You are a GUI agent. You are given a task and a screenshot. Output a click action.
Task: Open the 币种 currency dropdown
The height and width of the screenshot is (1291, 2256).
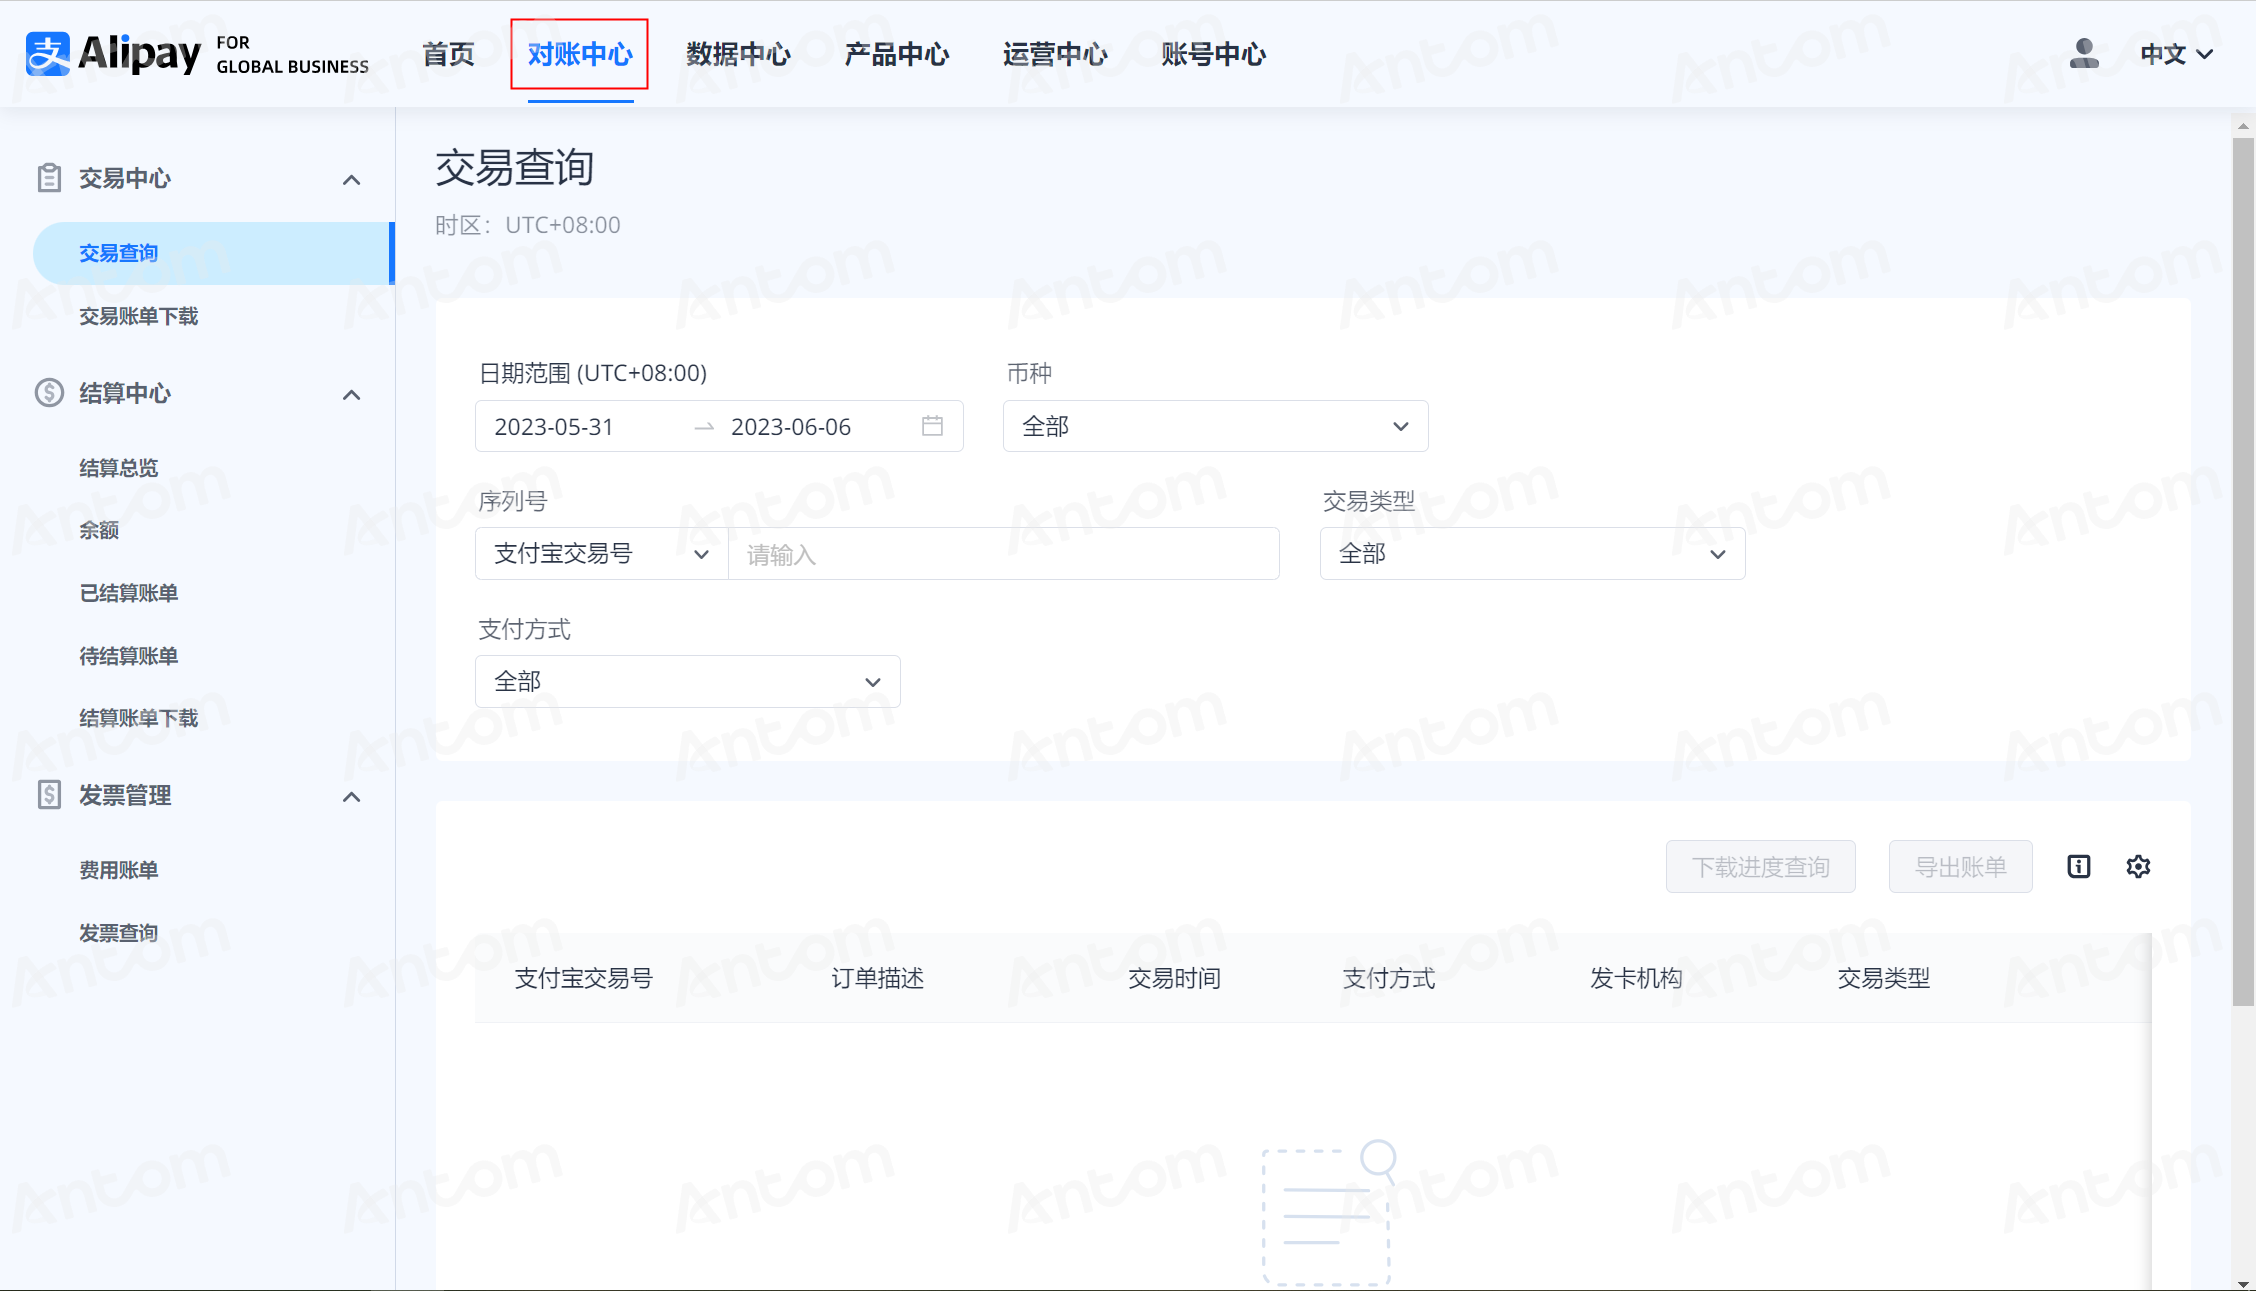coord(1215,426)
